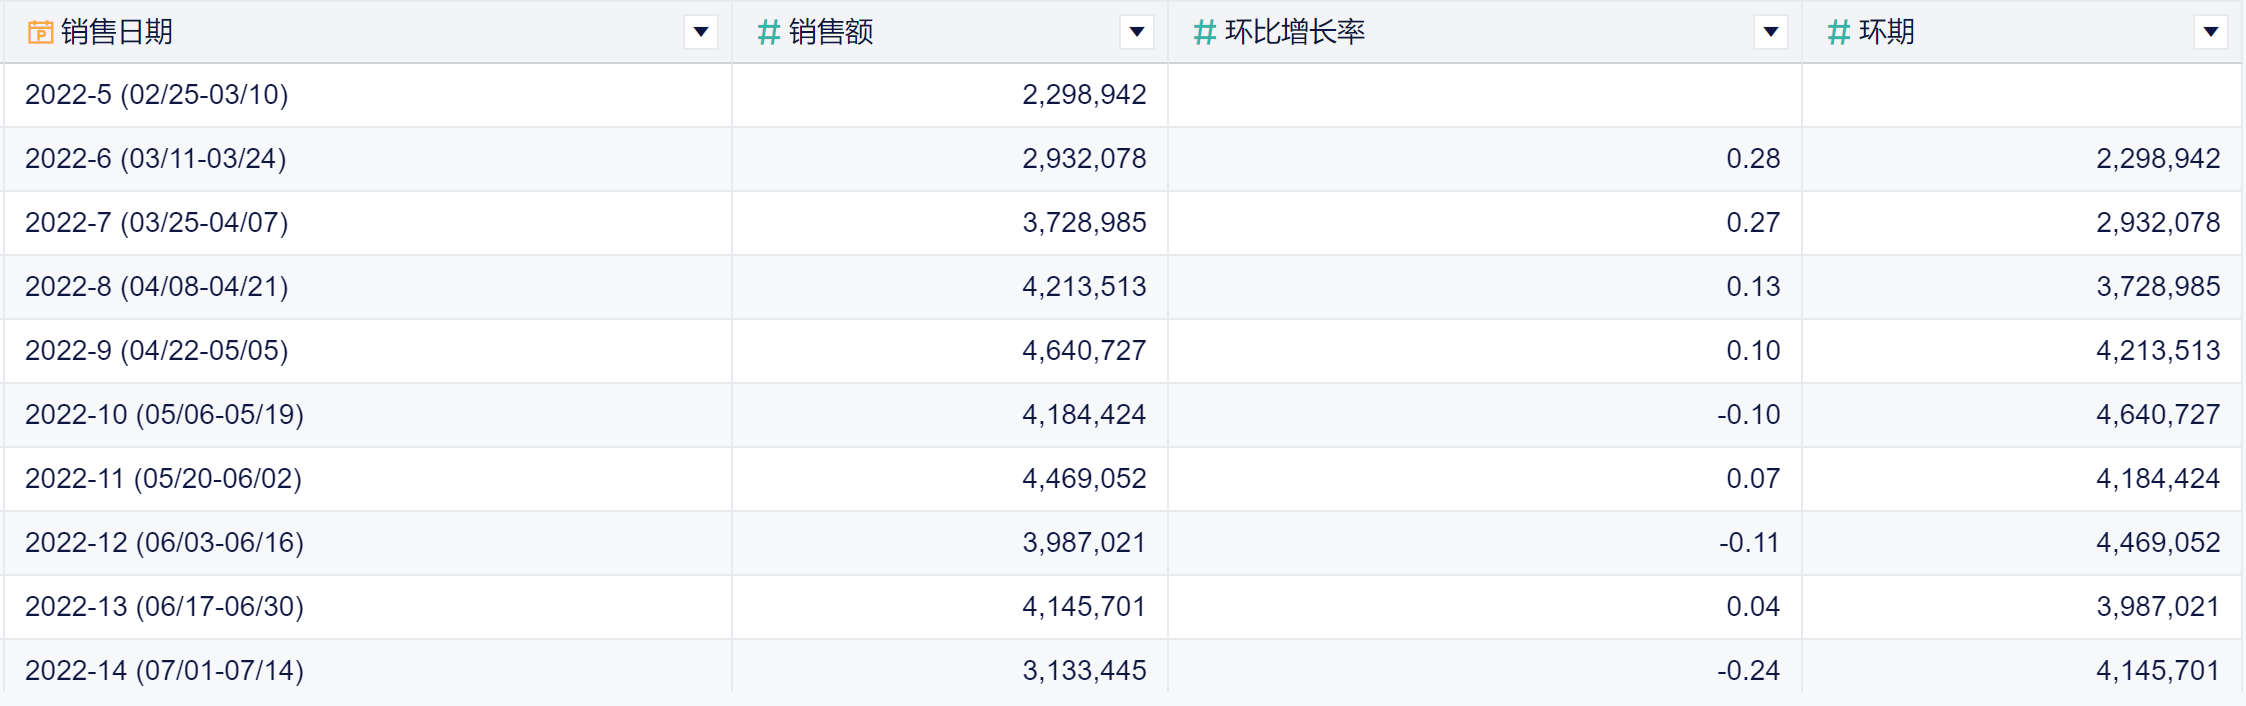
Task: Select the empty 环期 cell in first row
Action: point(2020,95)
